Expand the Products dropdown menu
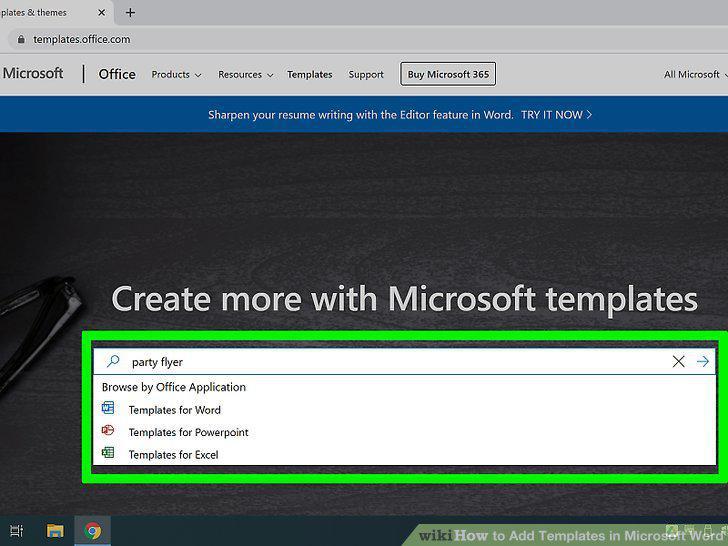This screenshot has height=546, width=728. tap(176, 74)
